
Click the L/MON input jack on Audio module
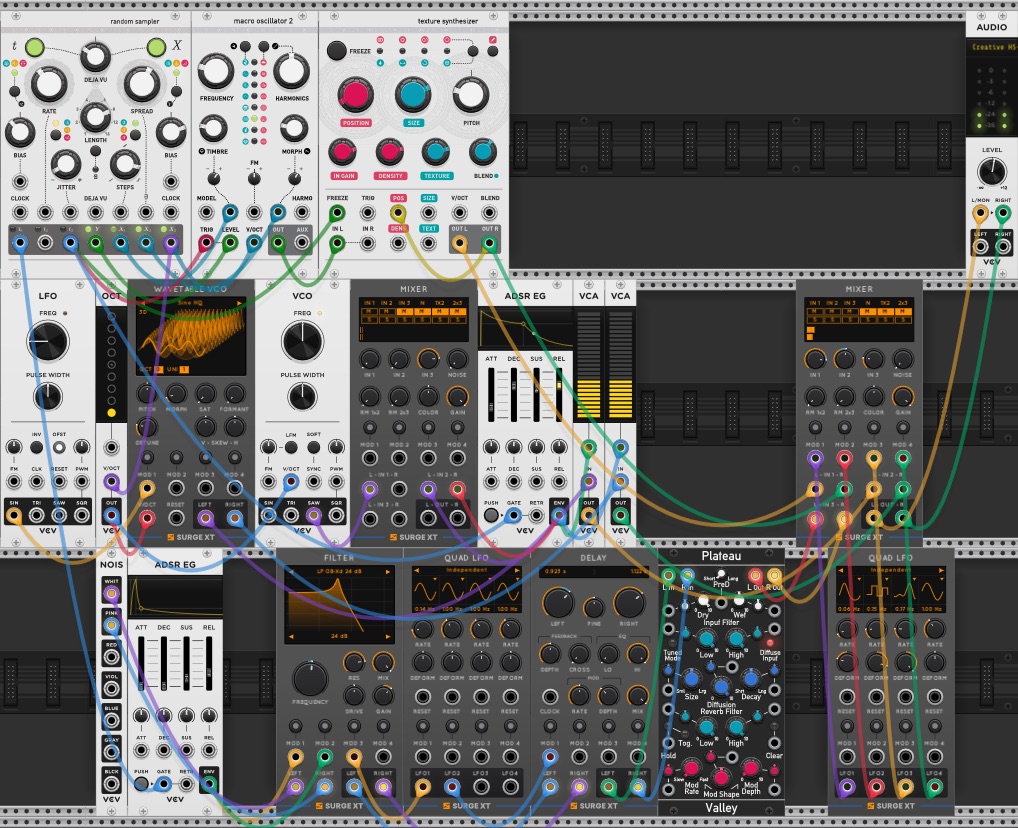tap(980, 213)
